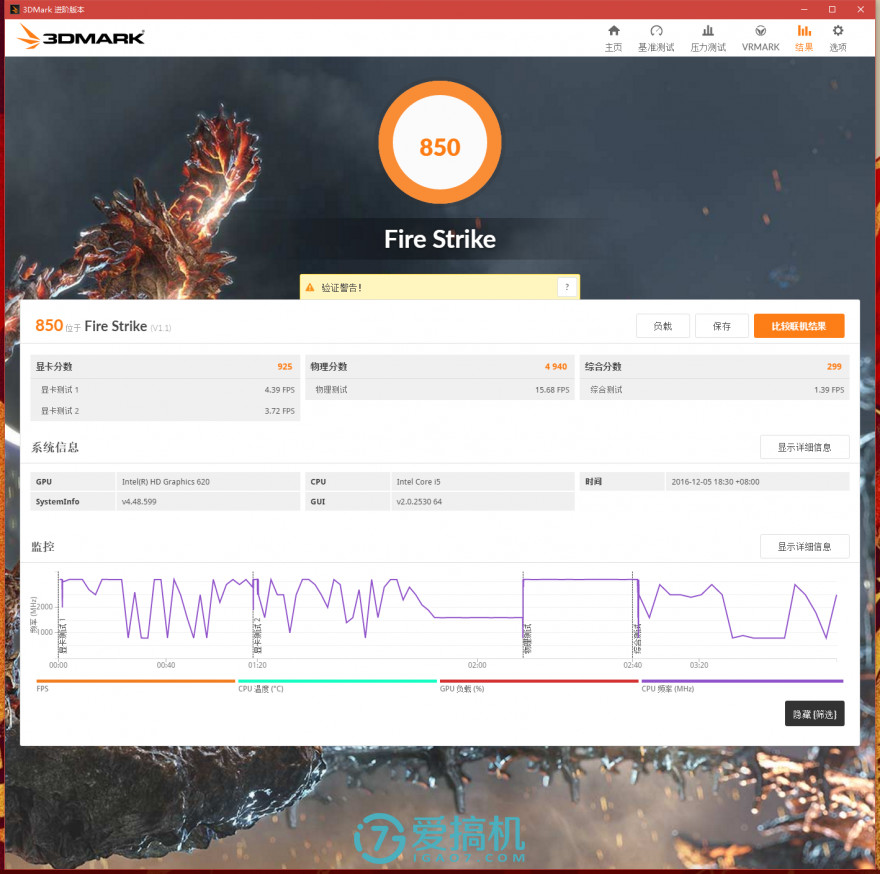Click the SystemInfo version v4.48.599
Screen dimensions: 880x874
[139, 502]
